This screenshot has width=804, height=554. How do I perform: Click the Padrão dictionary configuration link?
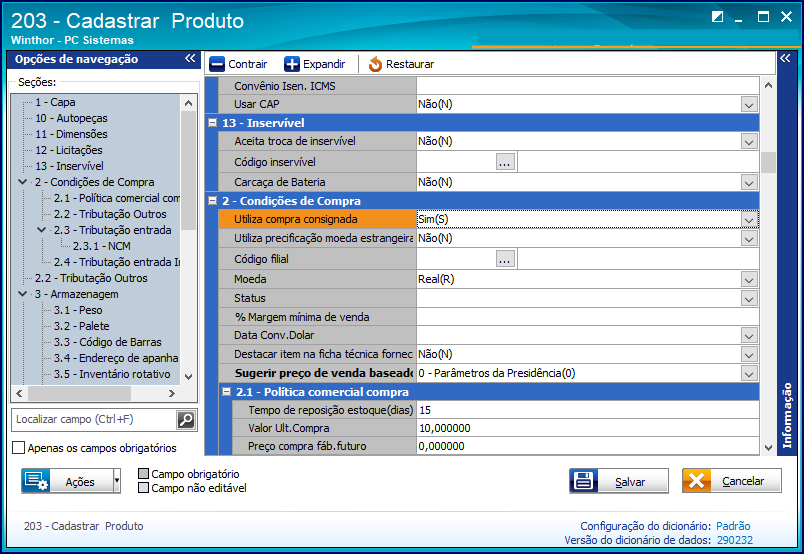[x=733, y=526]
